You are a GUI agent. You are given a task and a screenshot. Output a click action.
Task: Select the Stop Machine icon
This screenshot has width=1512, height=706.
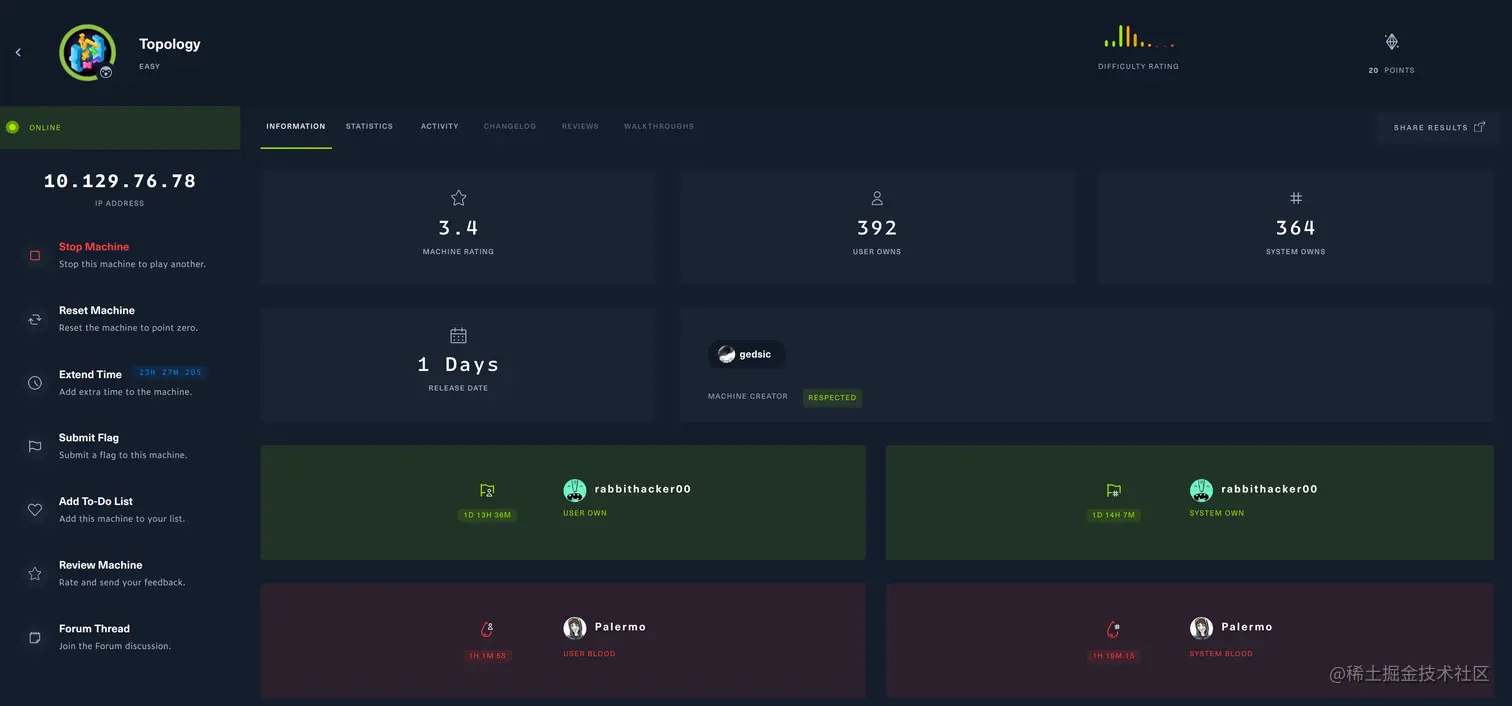(34, 255)
